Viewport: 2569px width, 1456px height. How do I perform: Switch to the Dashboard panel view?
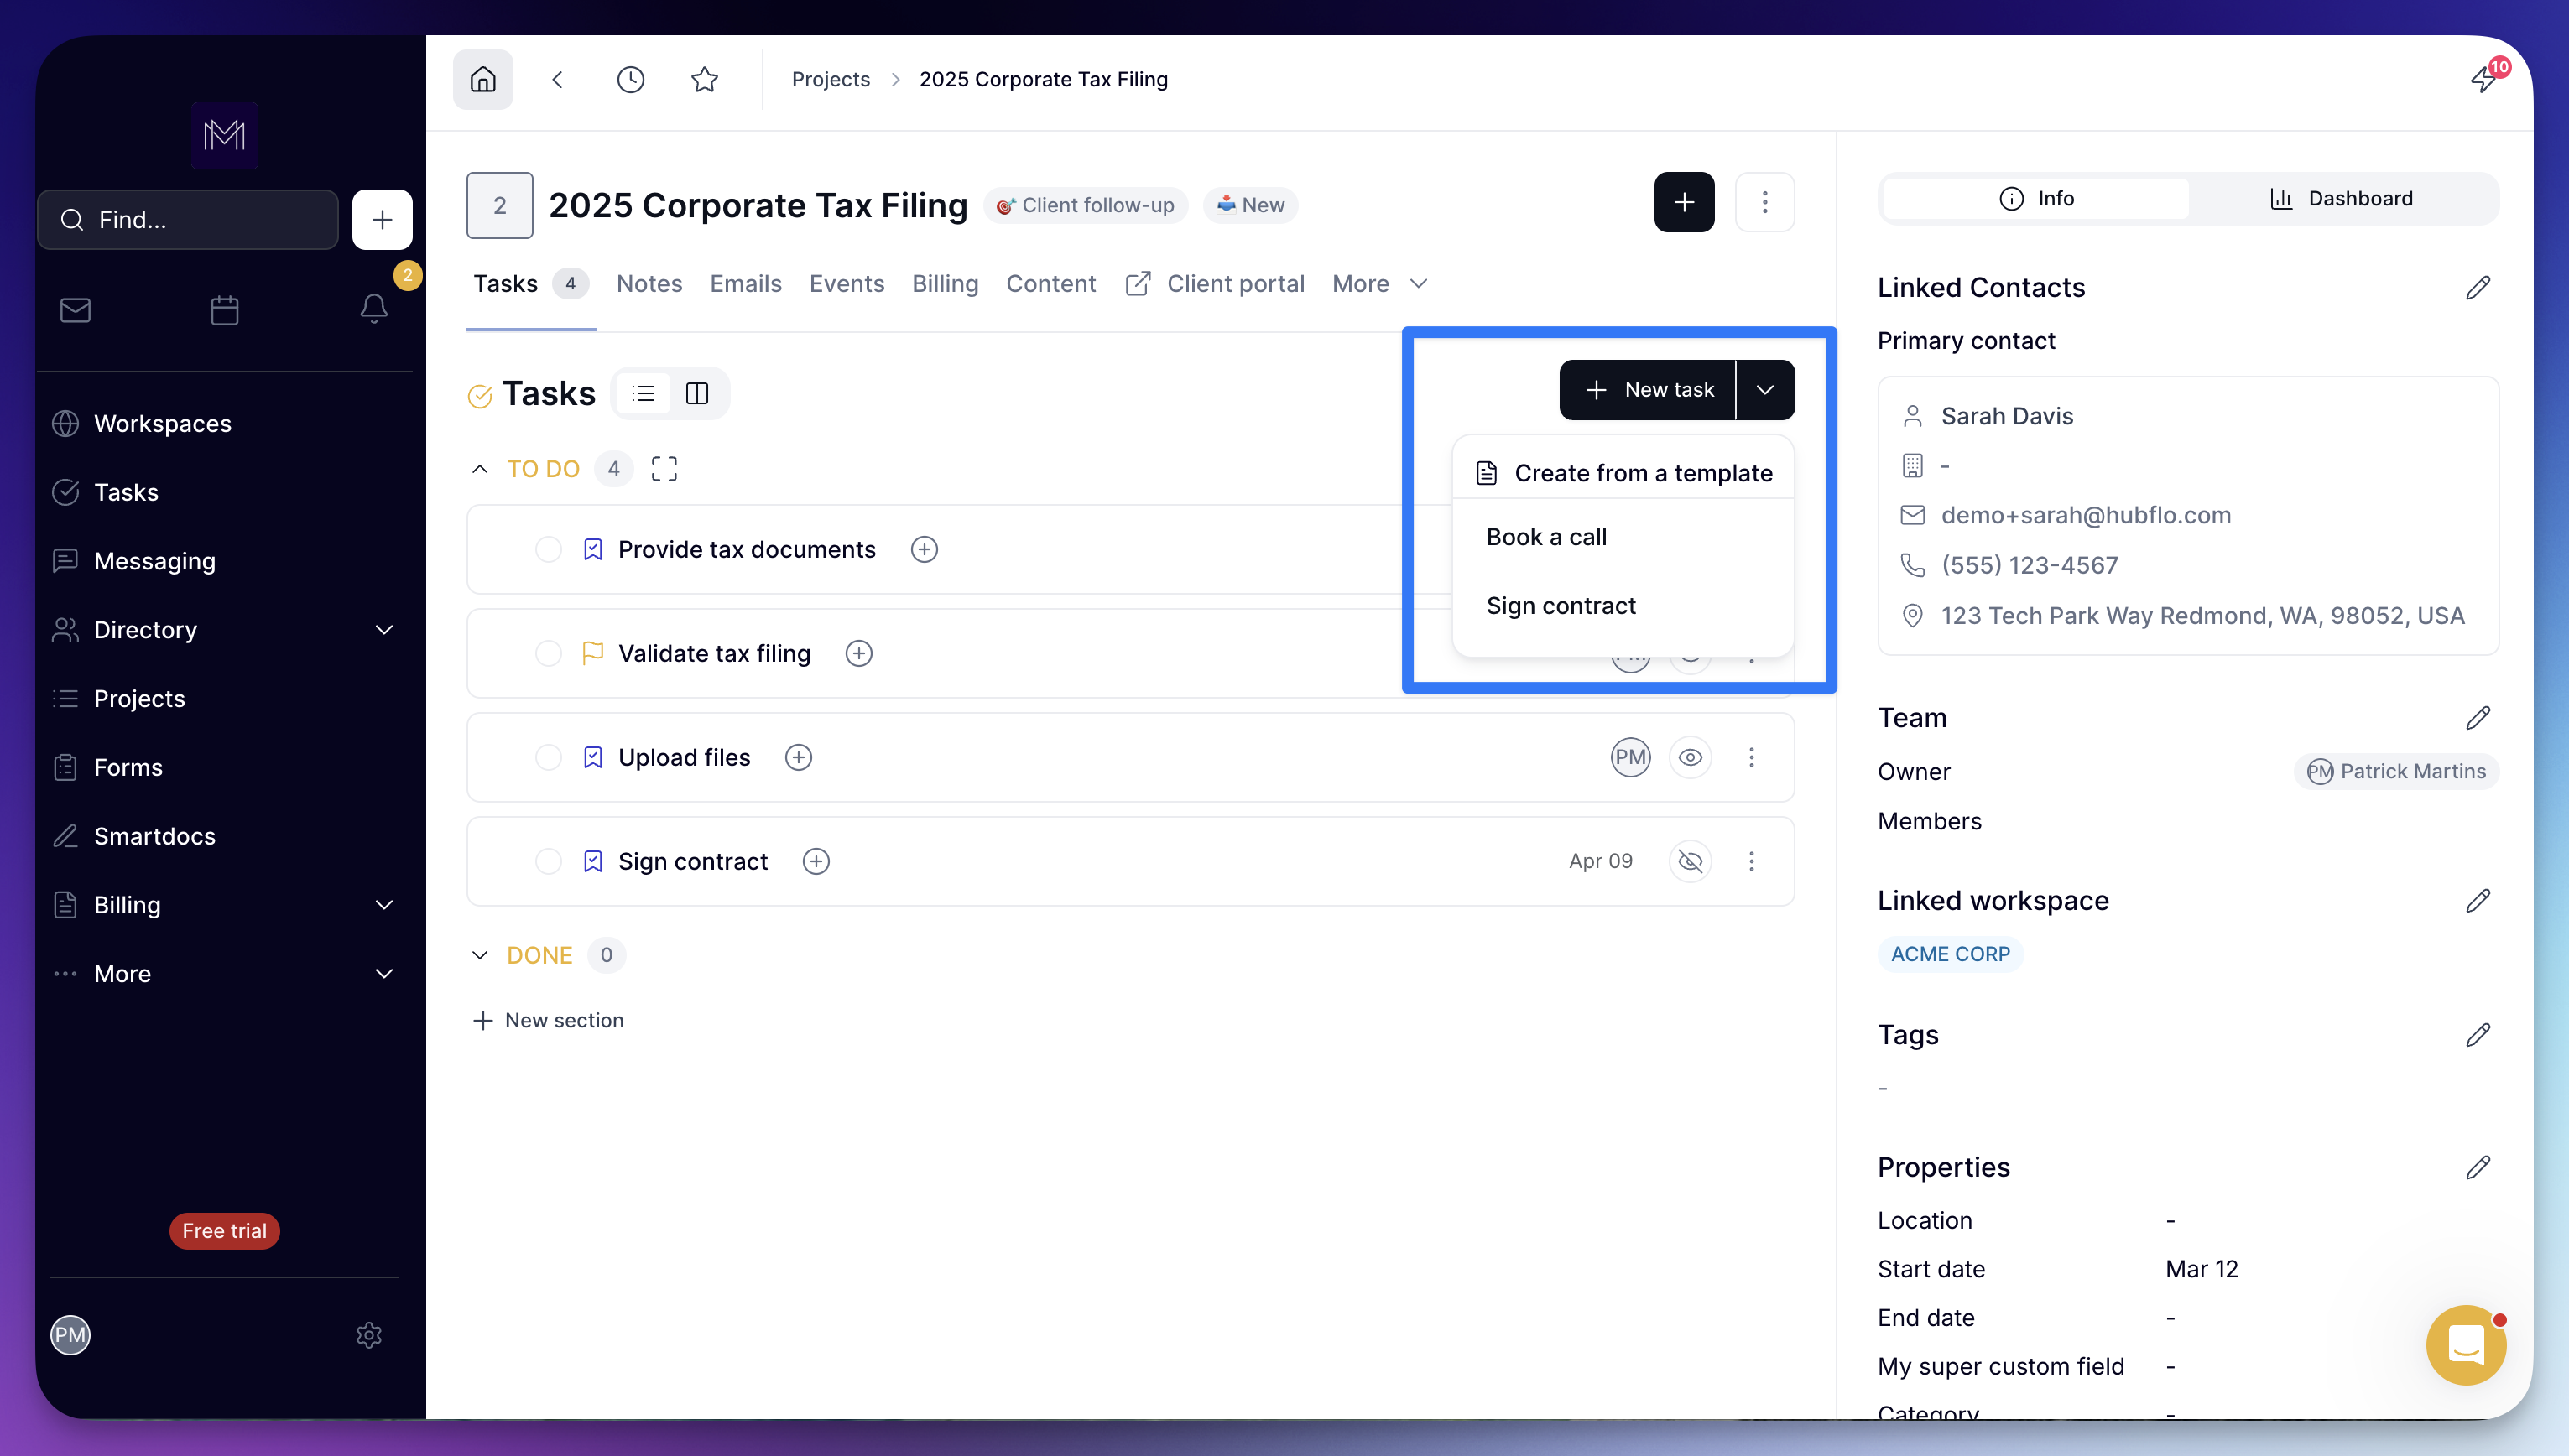[2341, 198]
